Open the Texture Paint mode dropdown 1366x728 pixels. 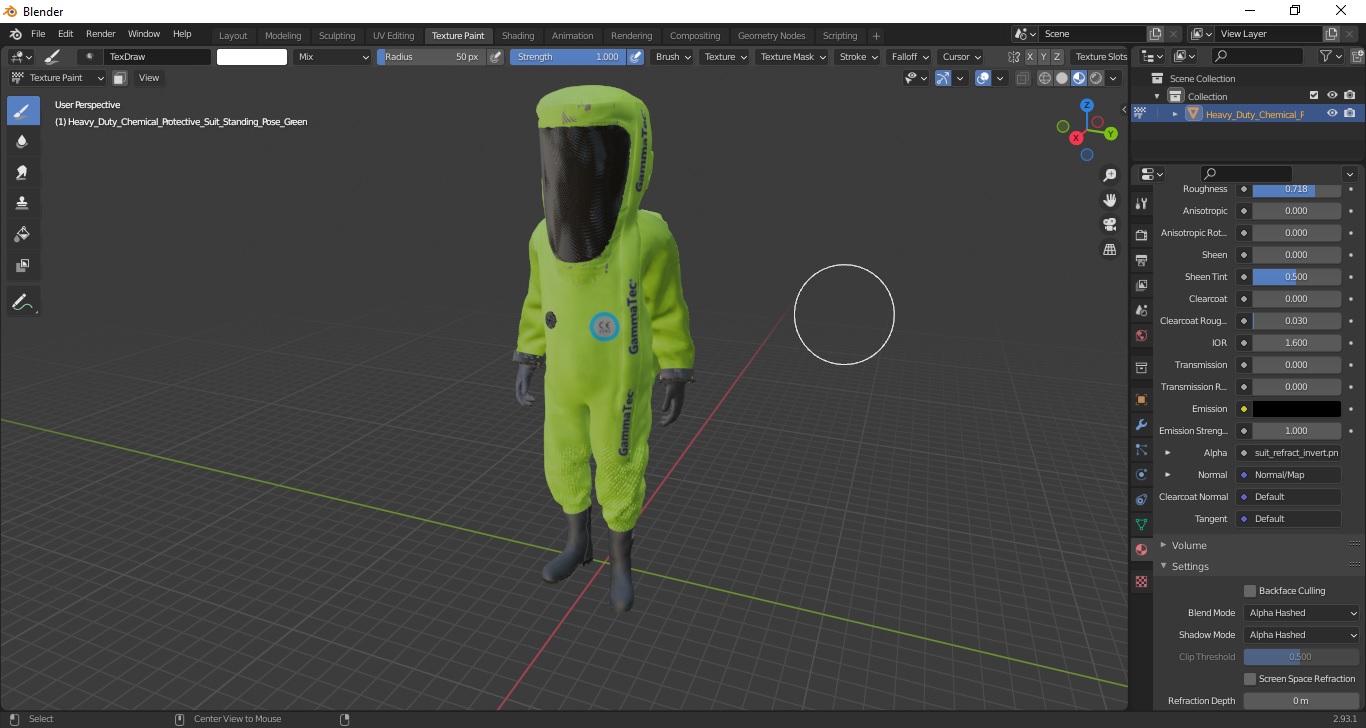pyautogui.click(x=57, y=78)
